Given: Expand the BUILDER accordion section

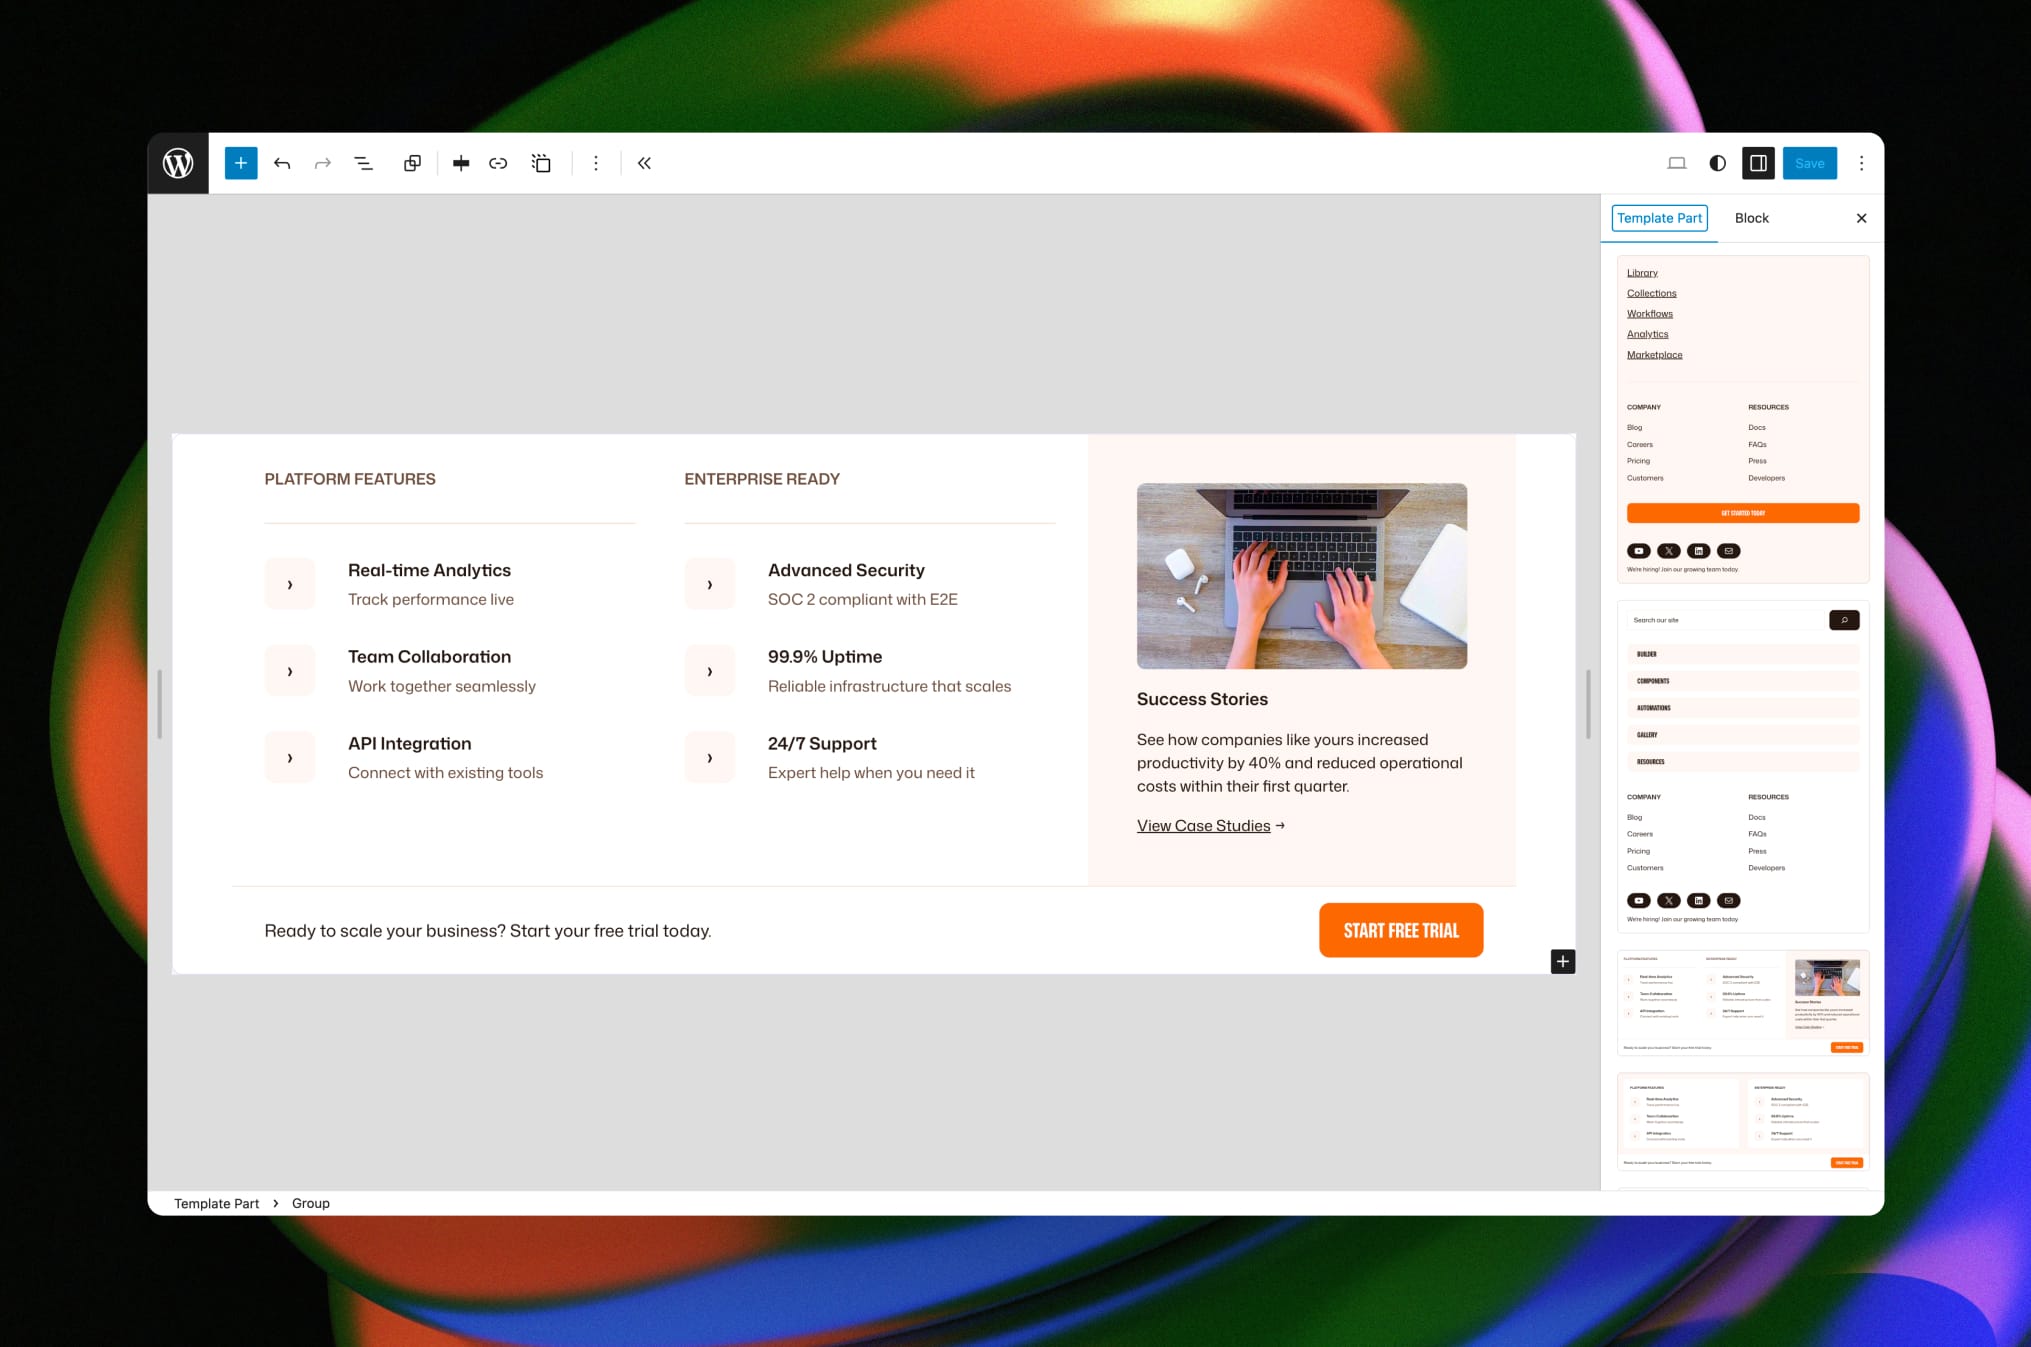Looking at the screenshot, I should click(1743, 654).
